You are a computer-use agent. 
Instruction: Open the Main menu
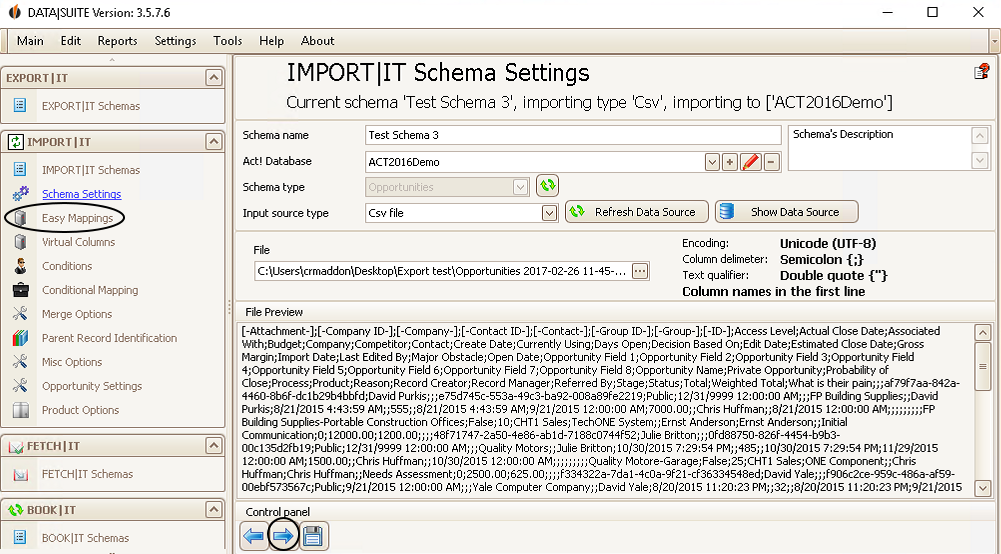click(30, 41)
